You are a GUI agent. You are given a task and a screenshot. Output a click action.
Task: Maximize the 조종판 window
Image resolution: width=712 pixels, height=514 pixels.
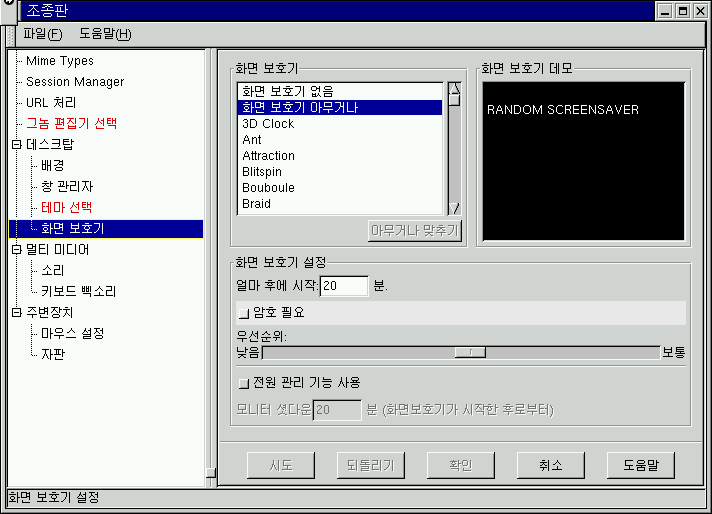pos(683,11)
